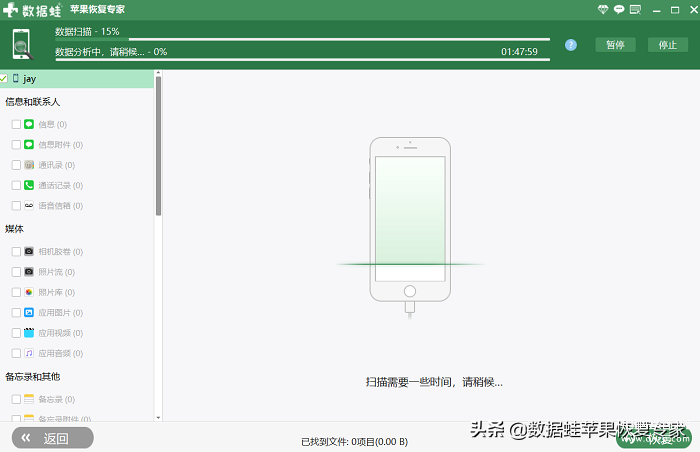This screenshot has width=700, height=452.
Task: Tick the 通讯录 (0) checkbox
Action: (x=16, y=165)
